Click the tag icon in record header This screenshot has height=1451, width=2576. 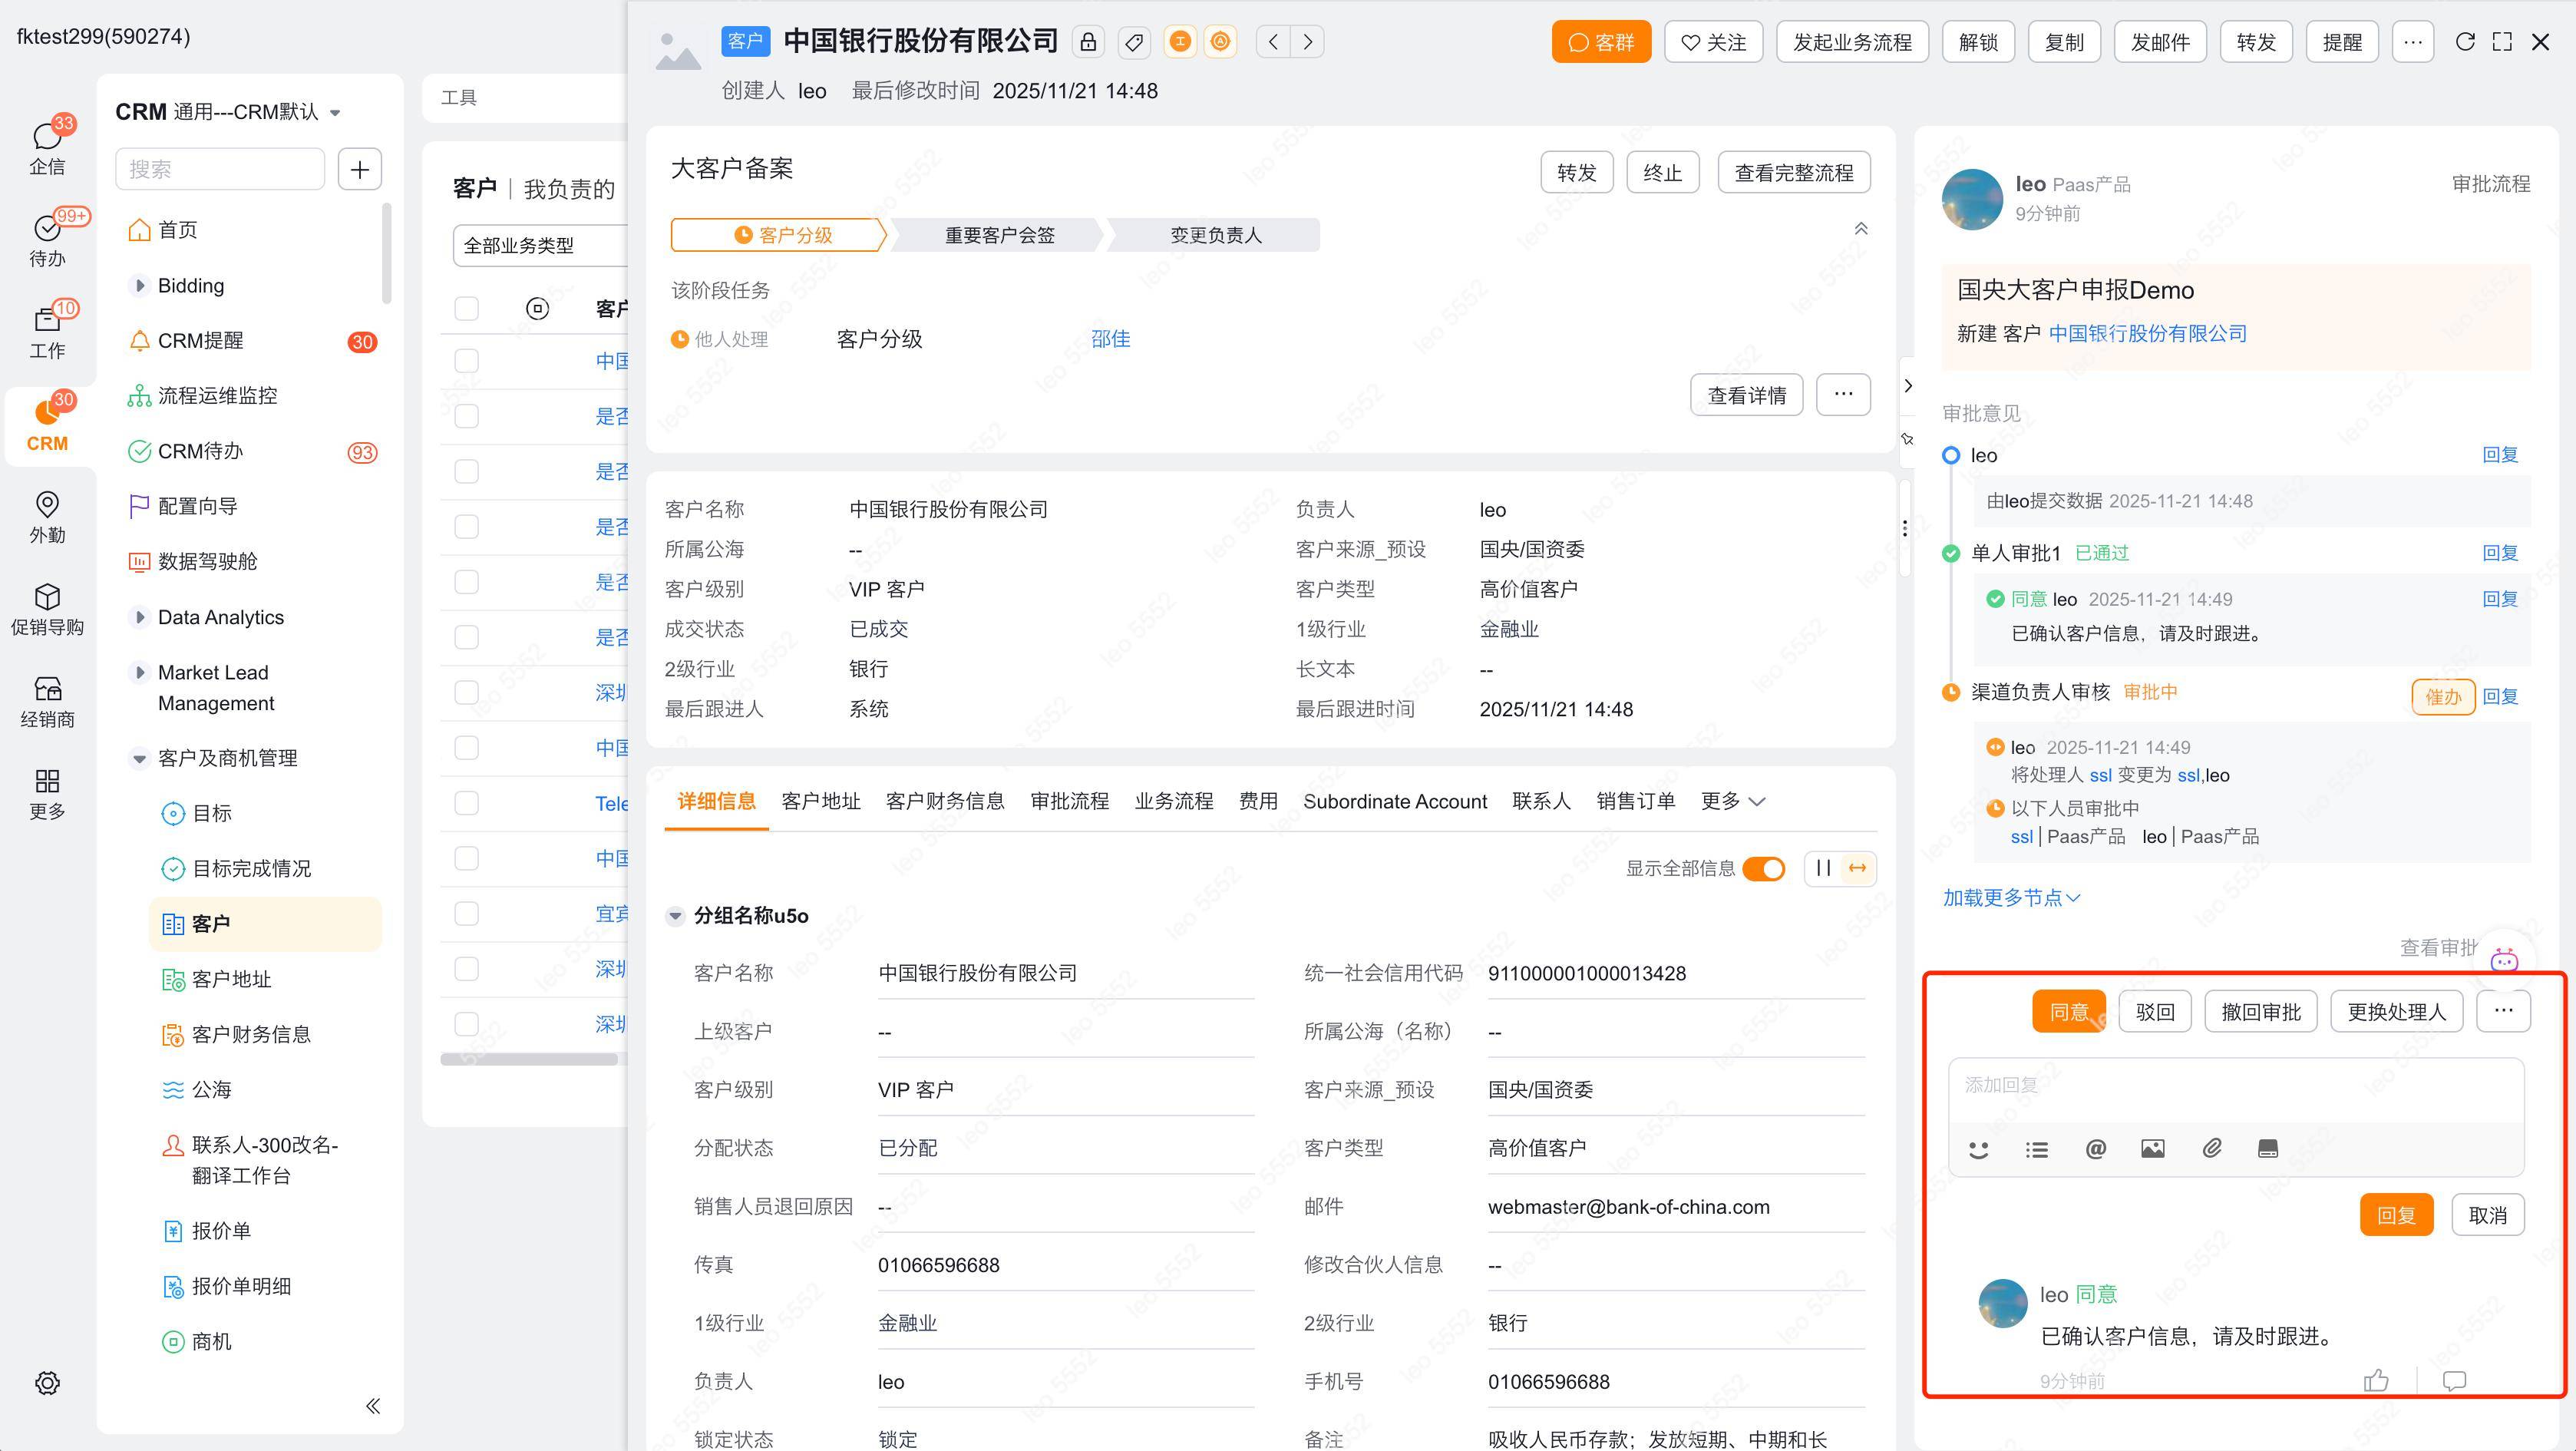click(1134, 42)
